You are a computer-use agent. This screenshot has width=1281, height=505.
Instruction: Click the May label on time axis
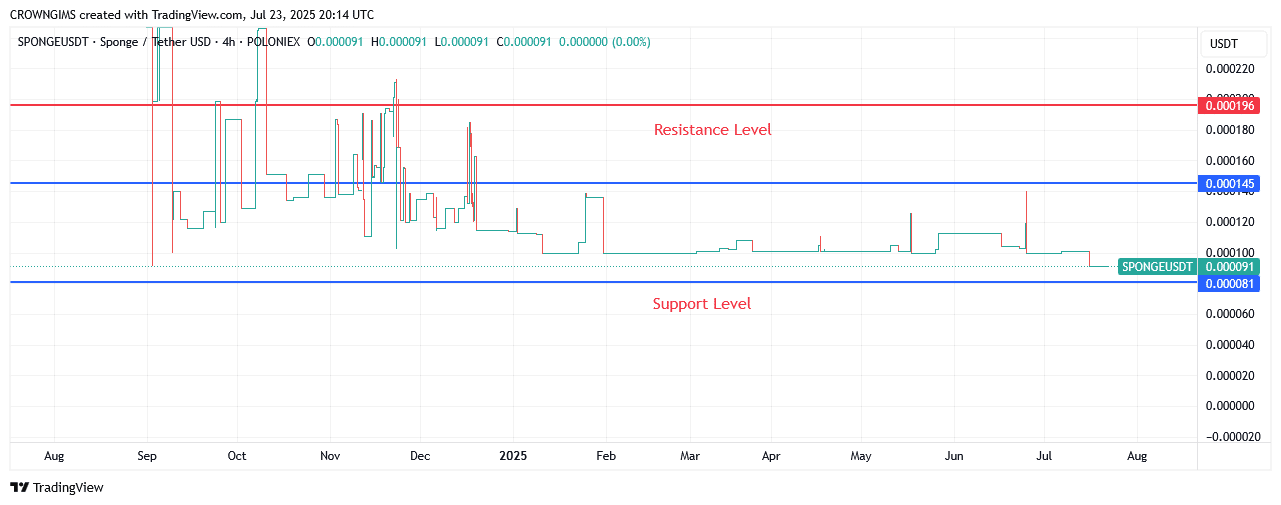pos(861,456)
